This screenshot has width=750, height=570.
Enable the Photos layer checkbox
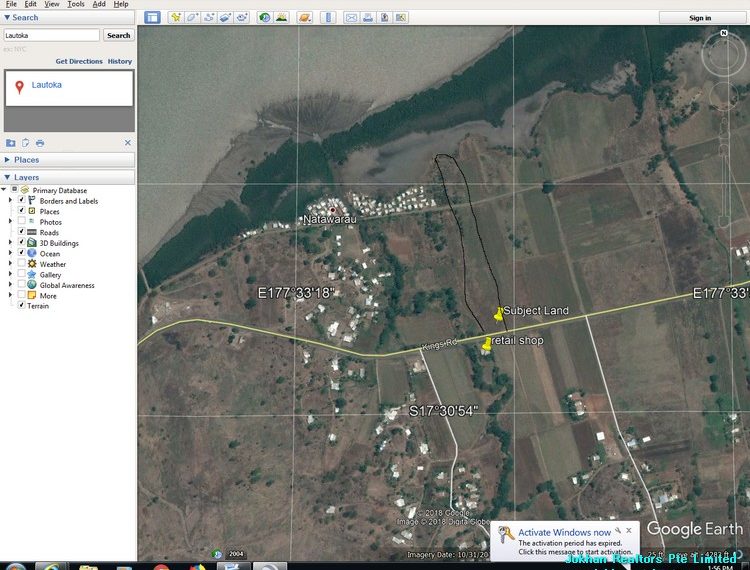22,222
